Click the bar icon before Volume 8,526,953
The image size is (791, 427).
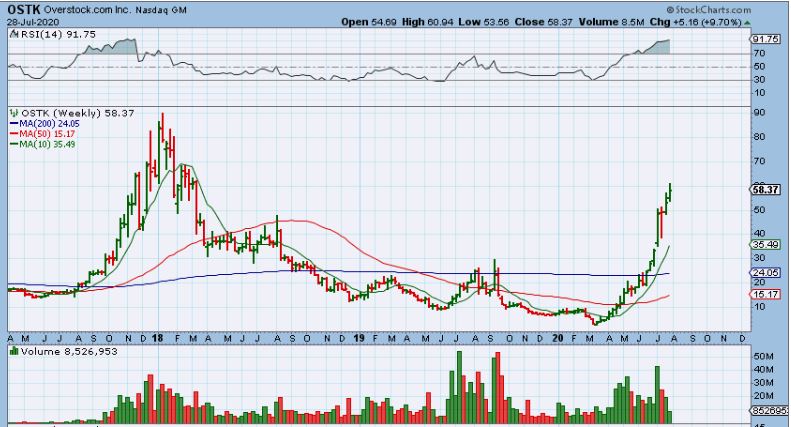coord(14,351)
